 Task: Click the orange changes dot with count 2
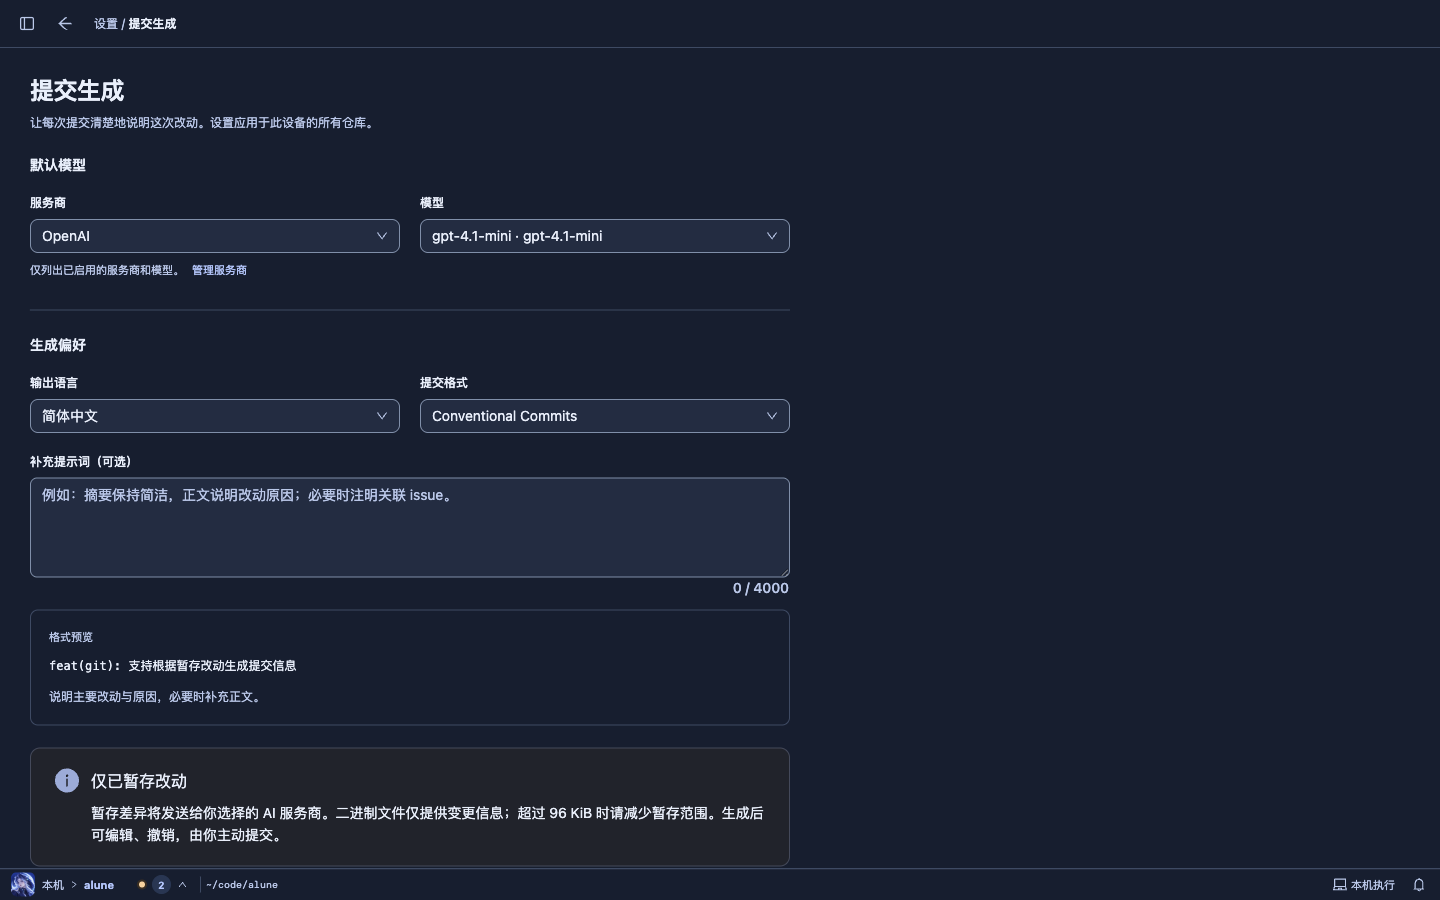coord(152,885)
